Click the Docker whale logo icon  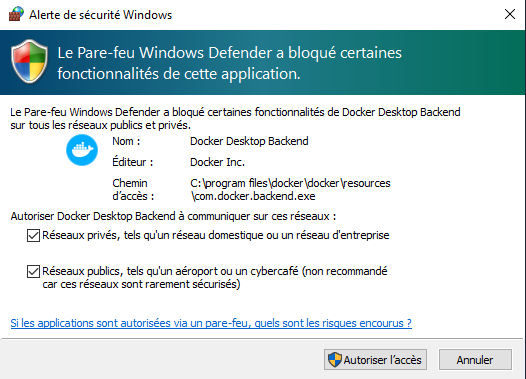(x=82, y=150)
